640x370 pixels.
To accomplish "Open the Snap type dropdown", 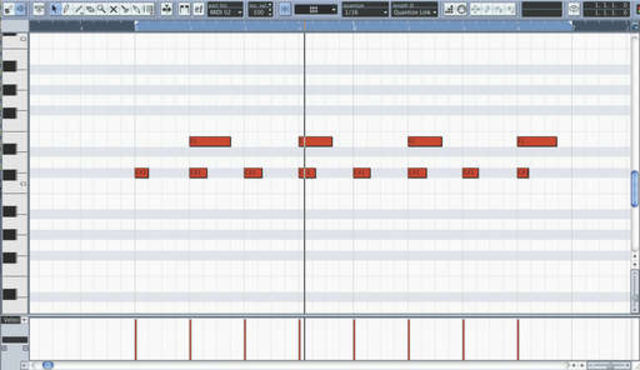I will click(316, 9).
